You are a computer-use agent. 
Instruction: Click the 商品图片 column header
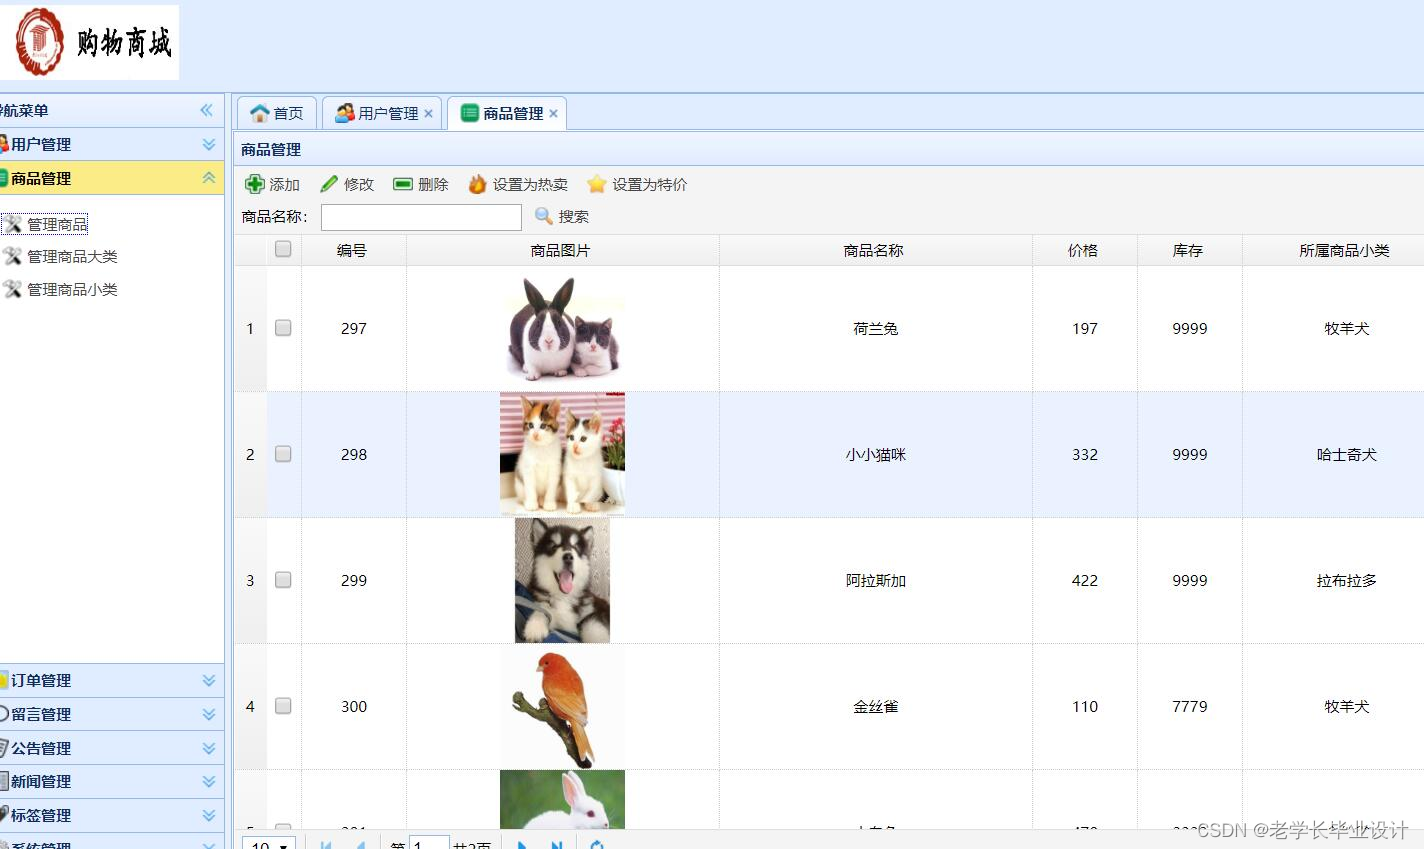561,250
